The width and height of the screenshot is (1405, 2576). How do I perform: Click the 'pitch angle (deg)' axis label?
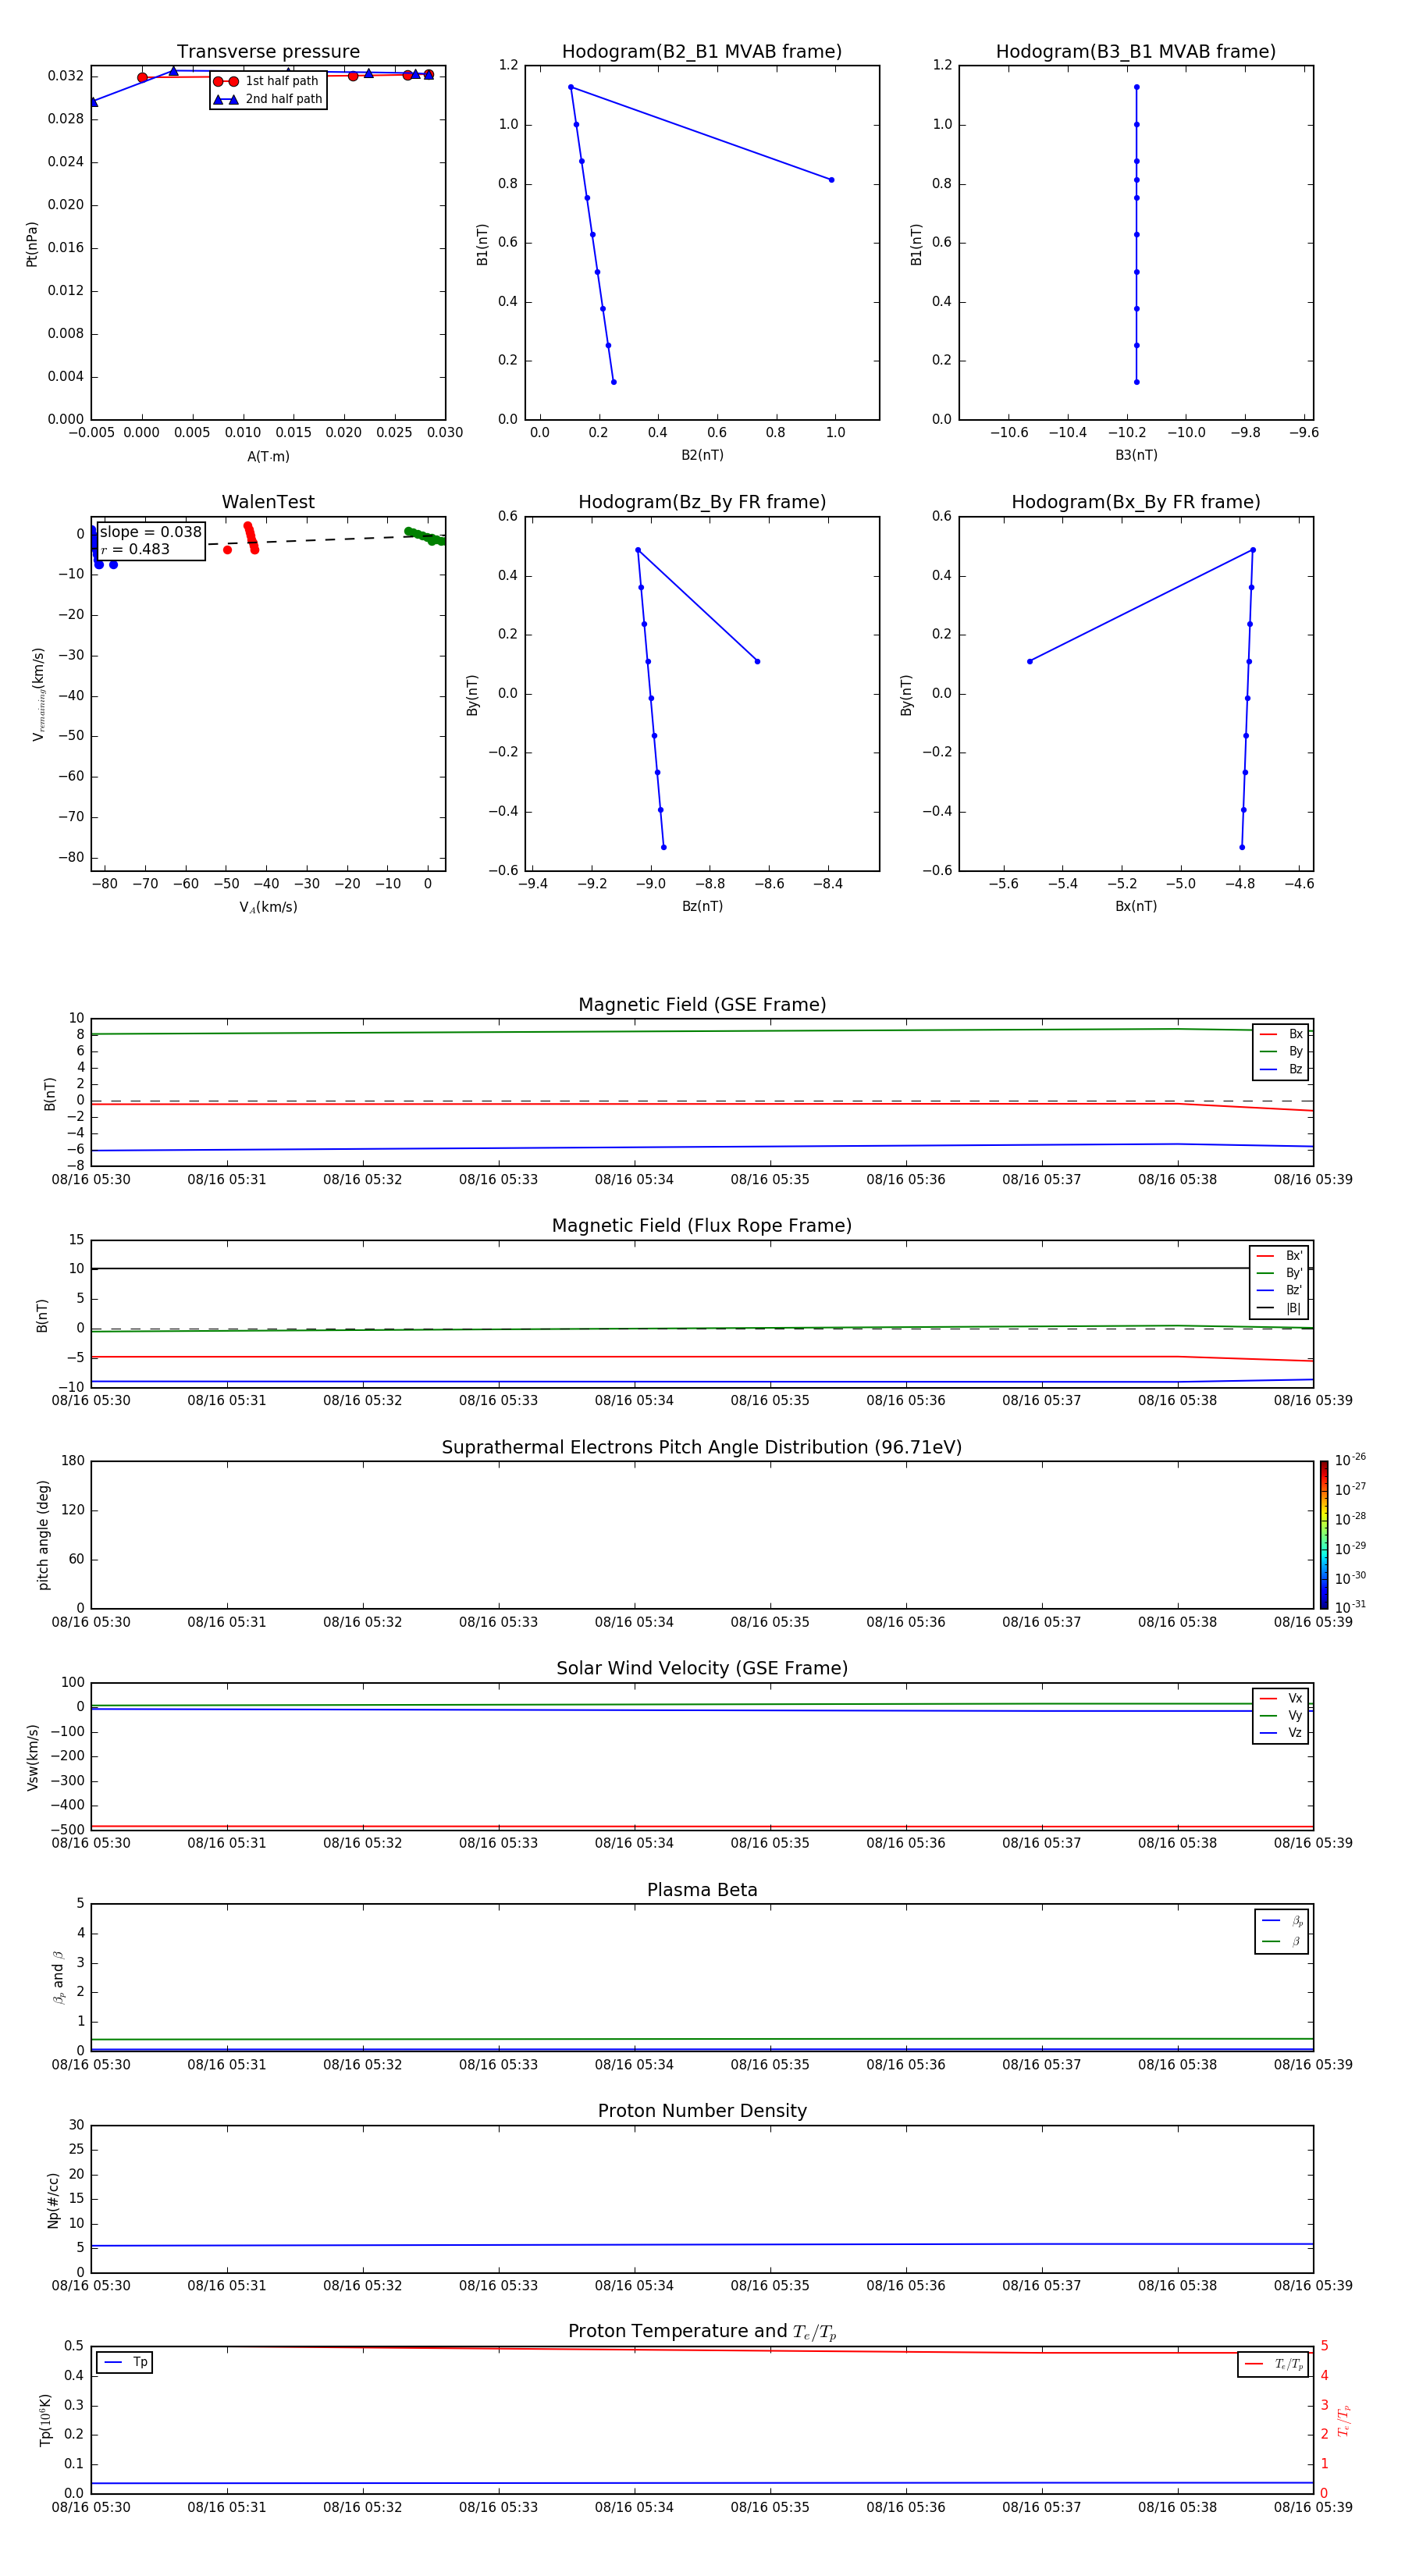pyautogui.click(x=43, y=1535)
